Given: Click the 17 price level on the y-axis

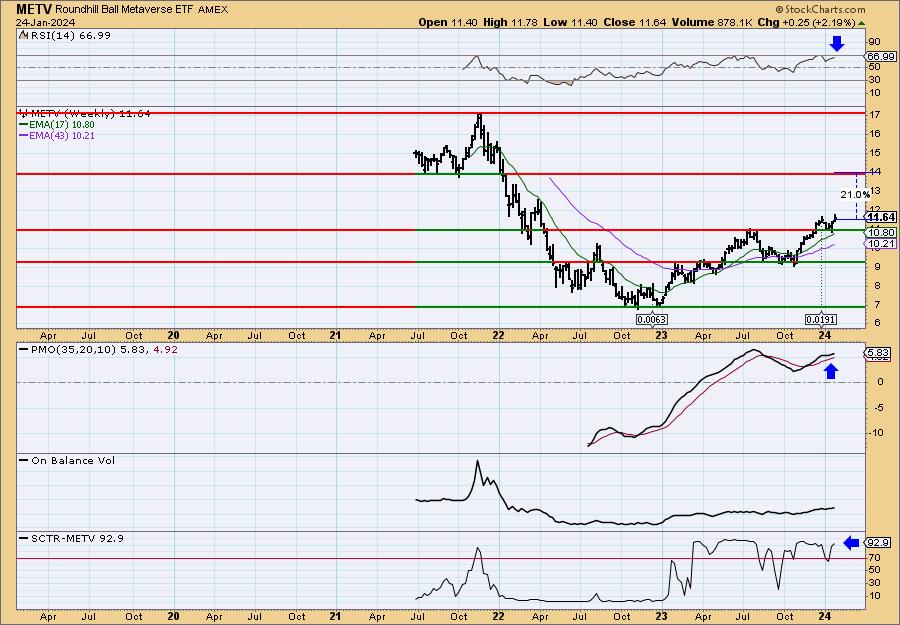Looking at the screenshot, I should [874, 115].
